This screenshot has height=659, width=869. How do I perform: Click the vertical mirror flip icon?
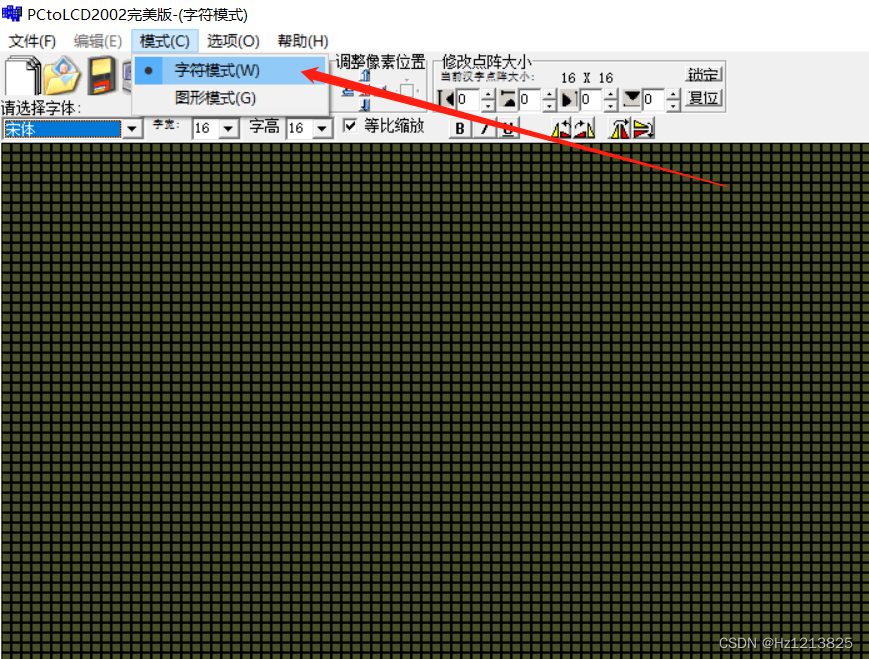(643, 129)
